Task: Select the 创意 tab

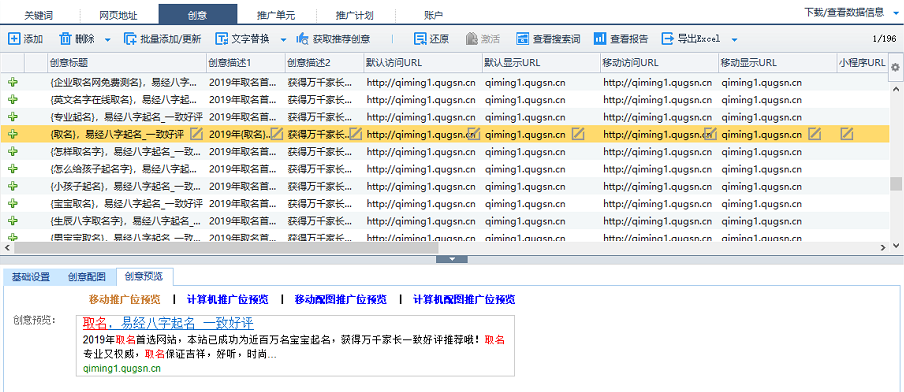Action: 197,14
